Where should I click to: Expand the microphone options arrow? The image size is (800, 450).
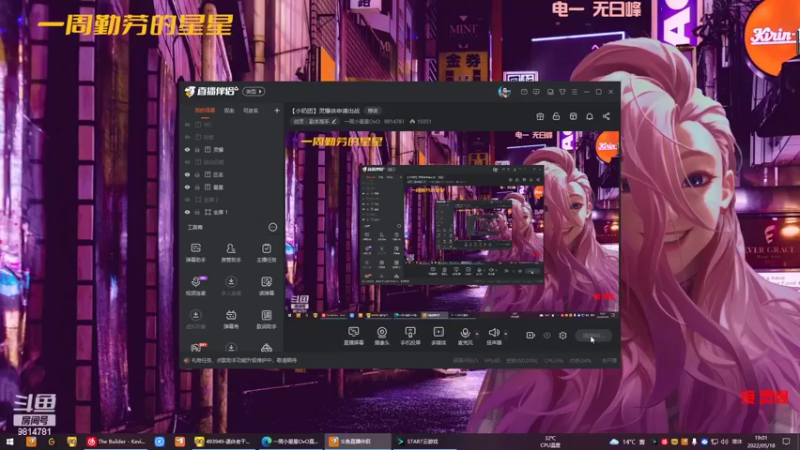point(477,334)
